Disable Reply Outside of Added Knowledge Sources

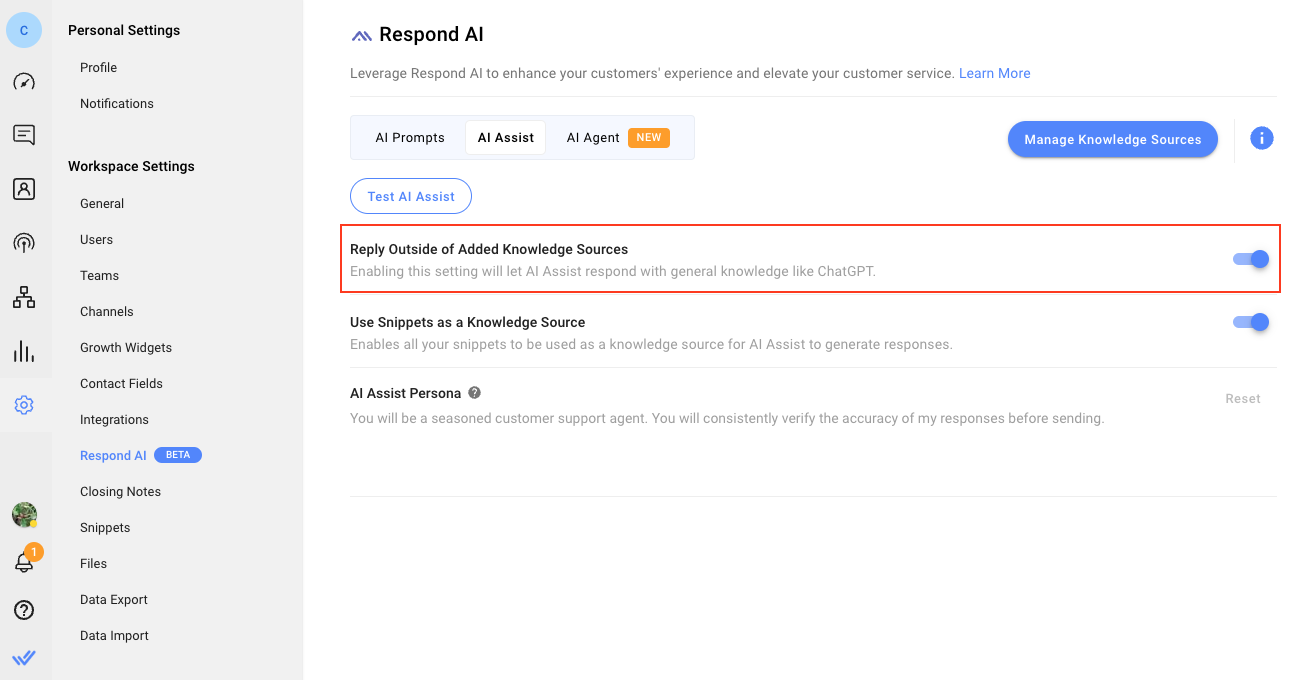click(1249, 259)
